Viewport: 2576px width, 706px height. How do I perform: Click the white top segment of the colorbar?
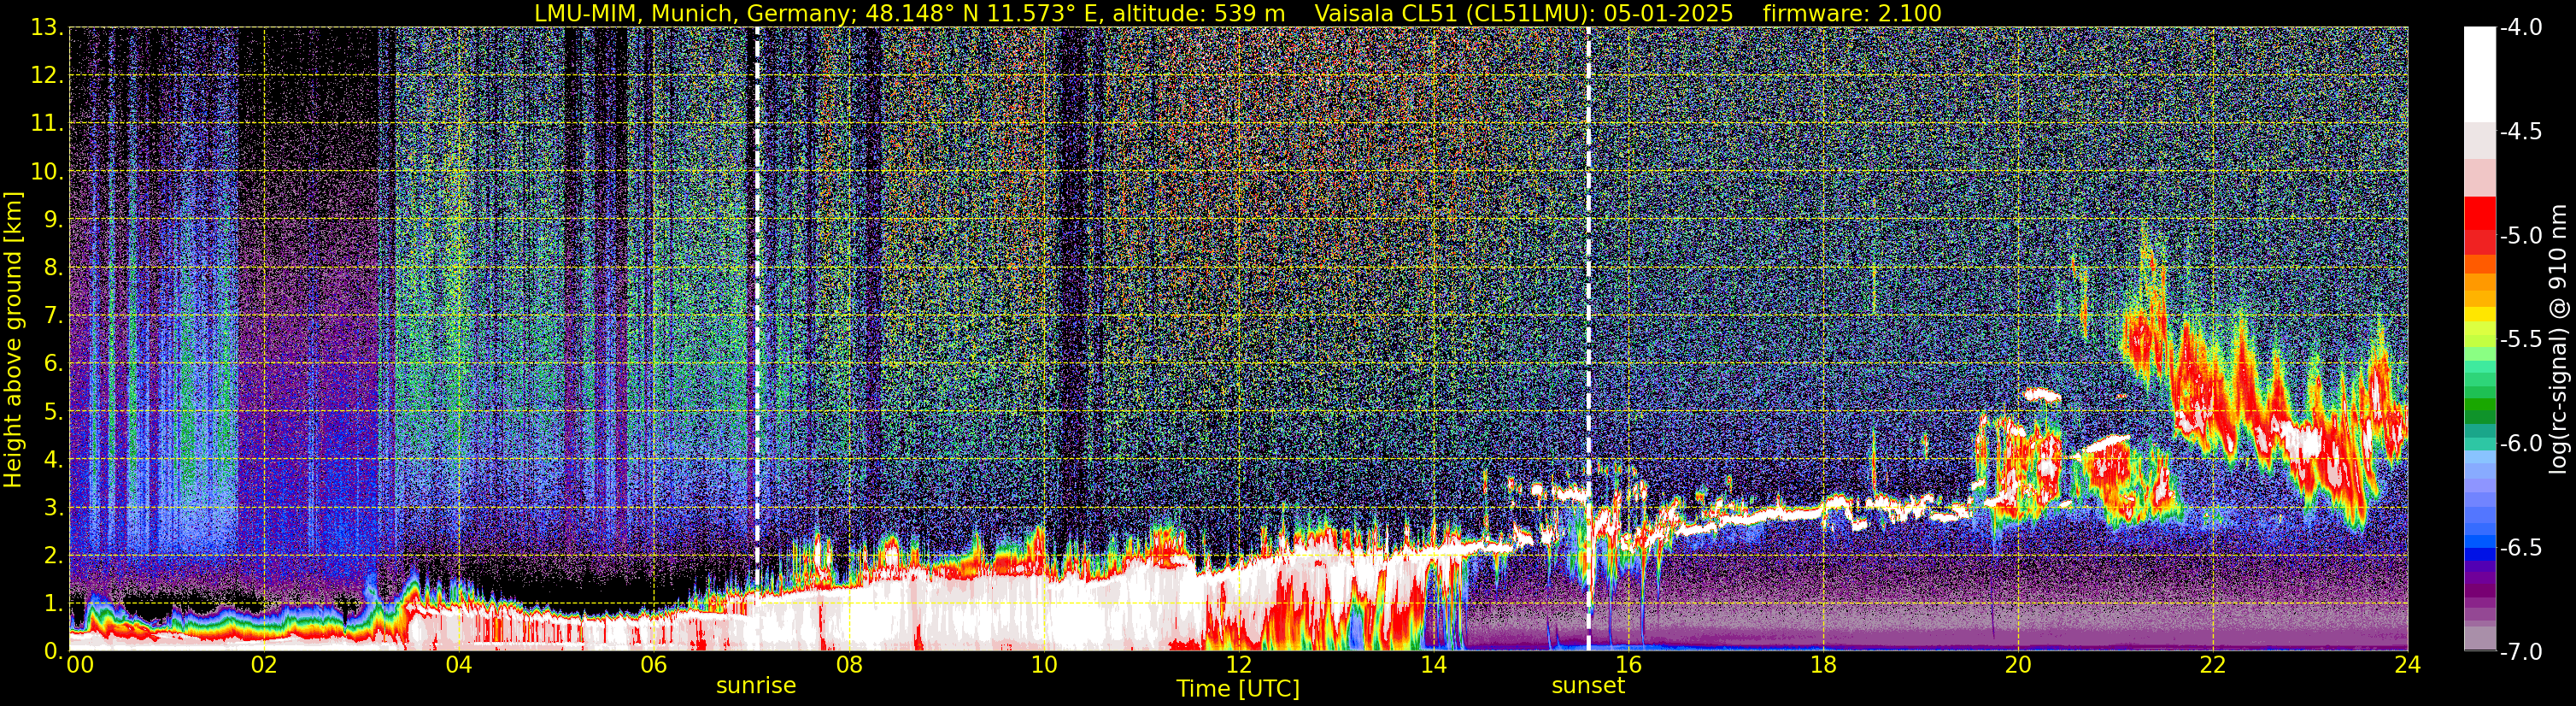pyautogui.click(x=2480, y=75)
